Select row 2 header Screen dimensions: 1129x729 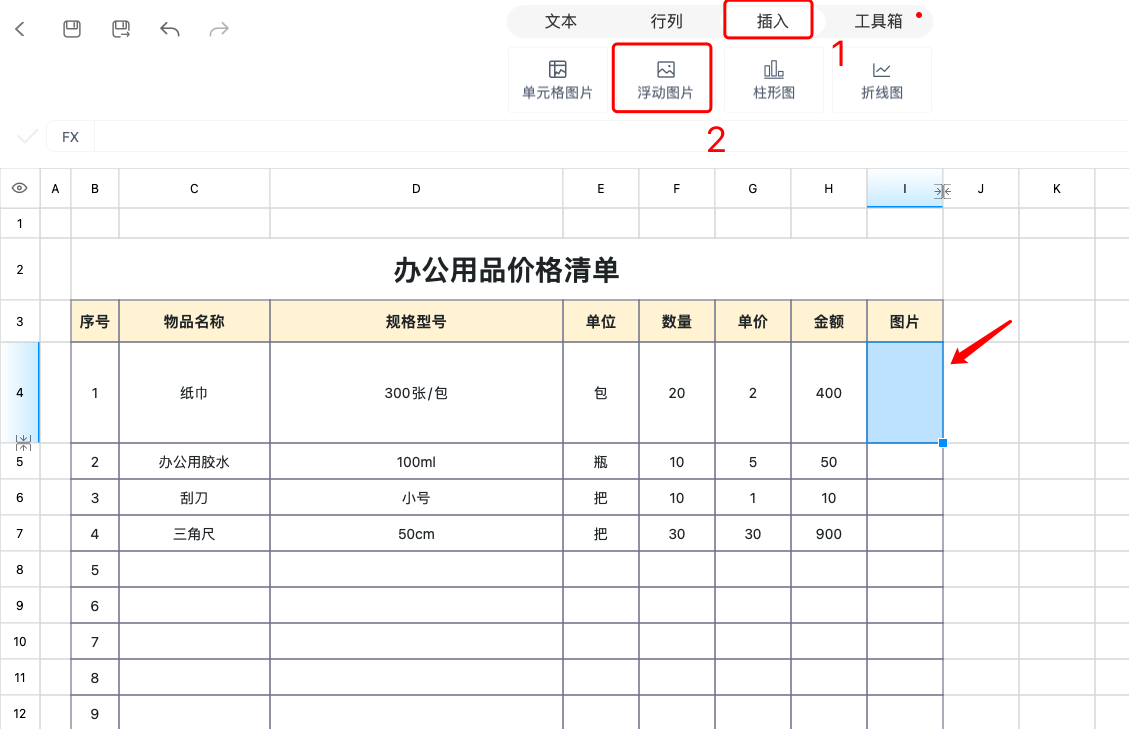click(x=19, y=269)
